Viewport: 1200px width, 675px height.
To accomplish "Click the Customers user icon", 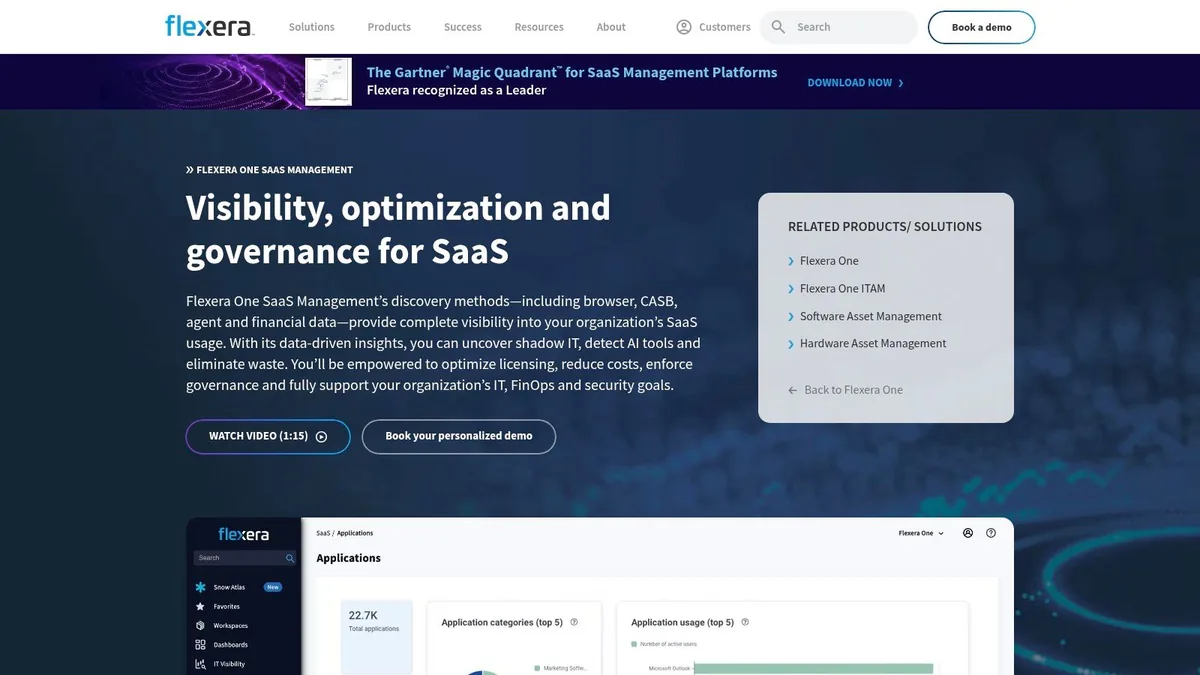I will (x=684, y=27).
